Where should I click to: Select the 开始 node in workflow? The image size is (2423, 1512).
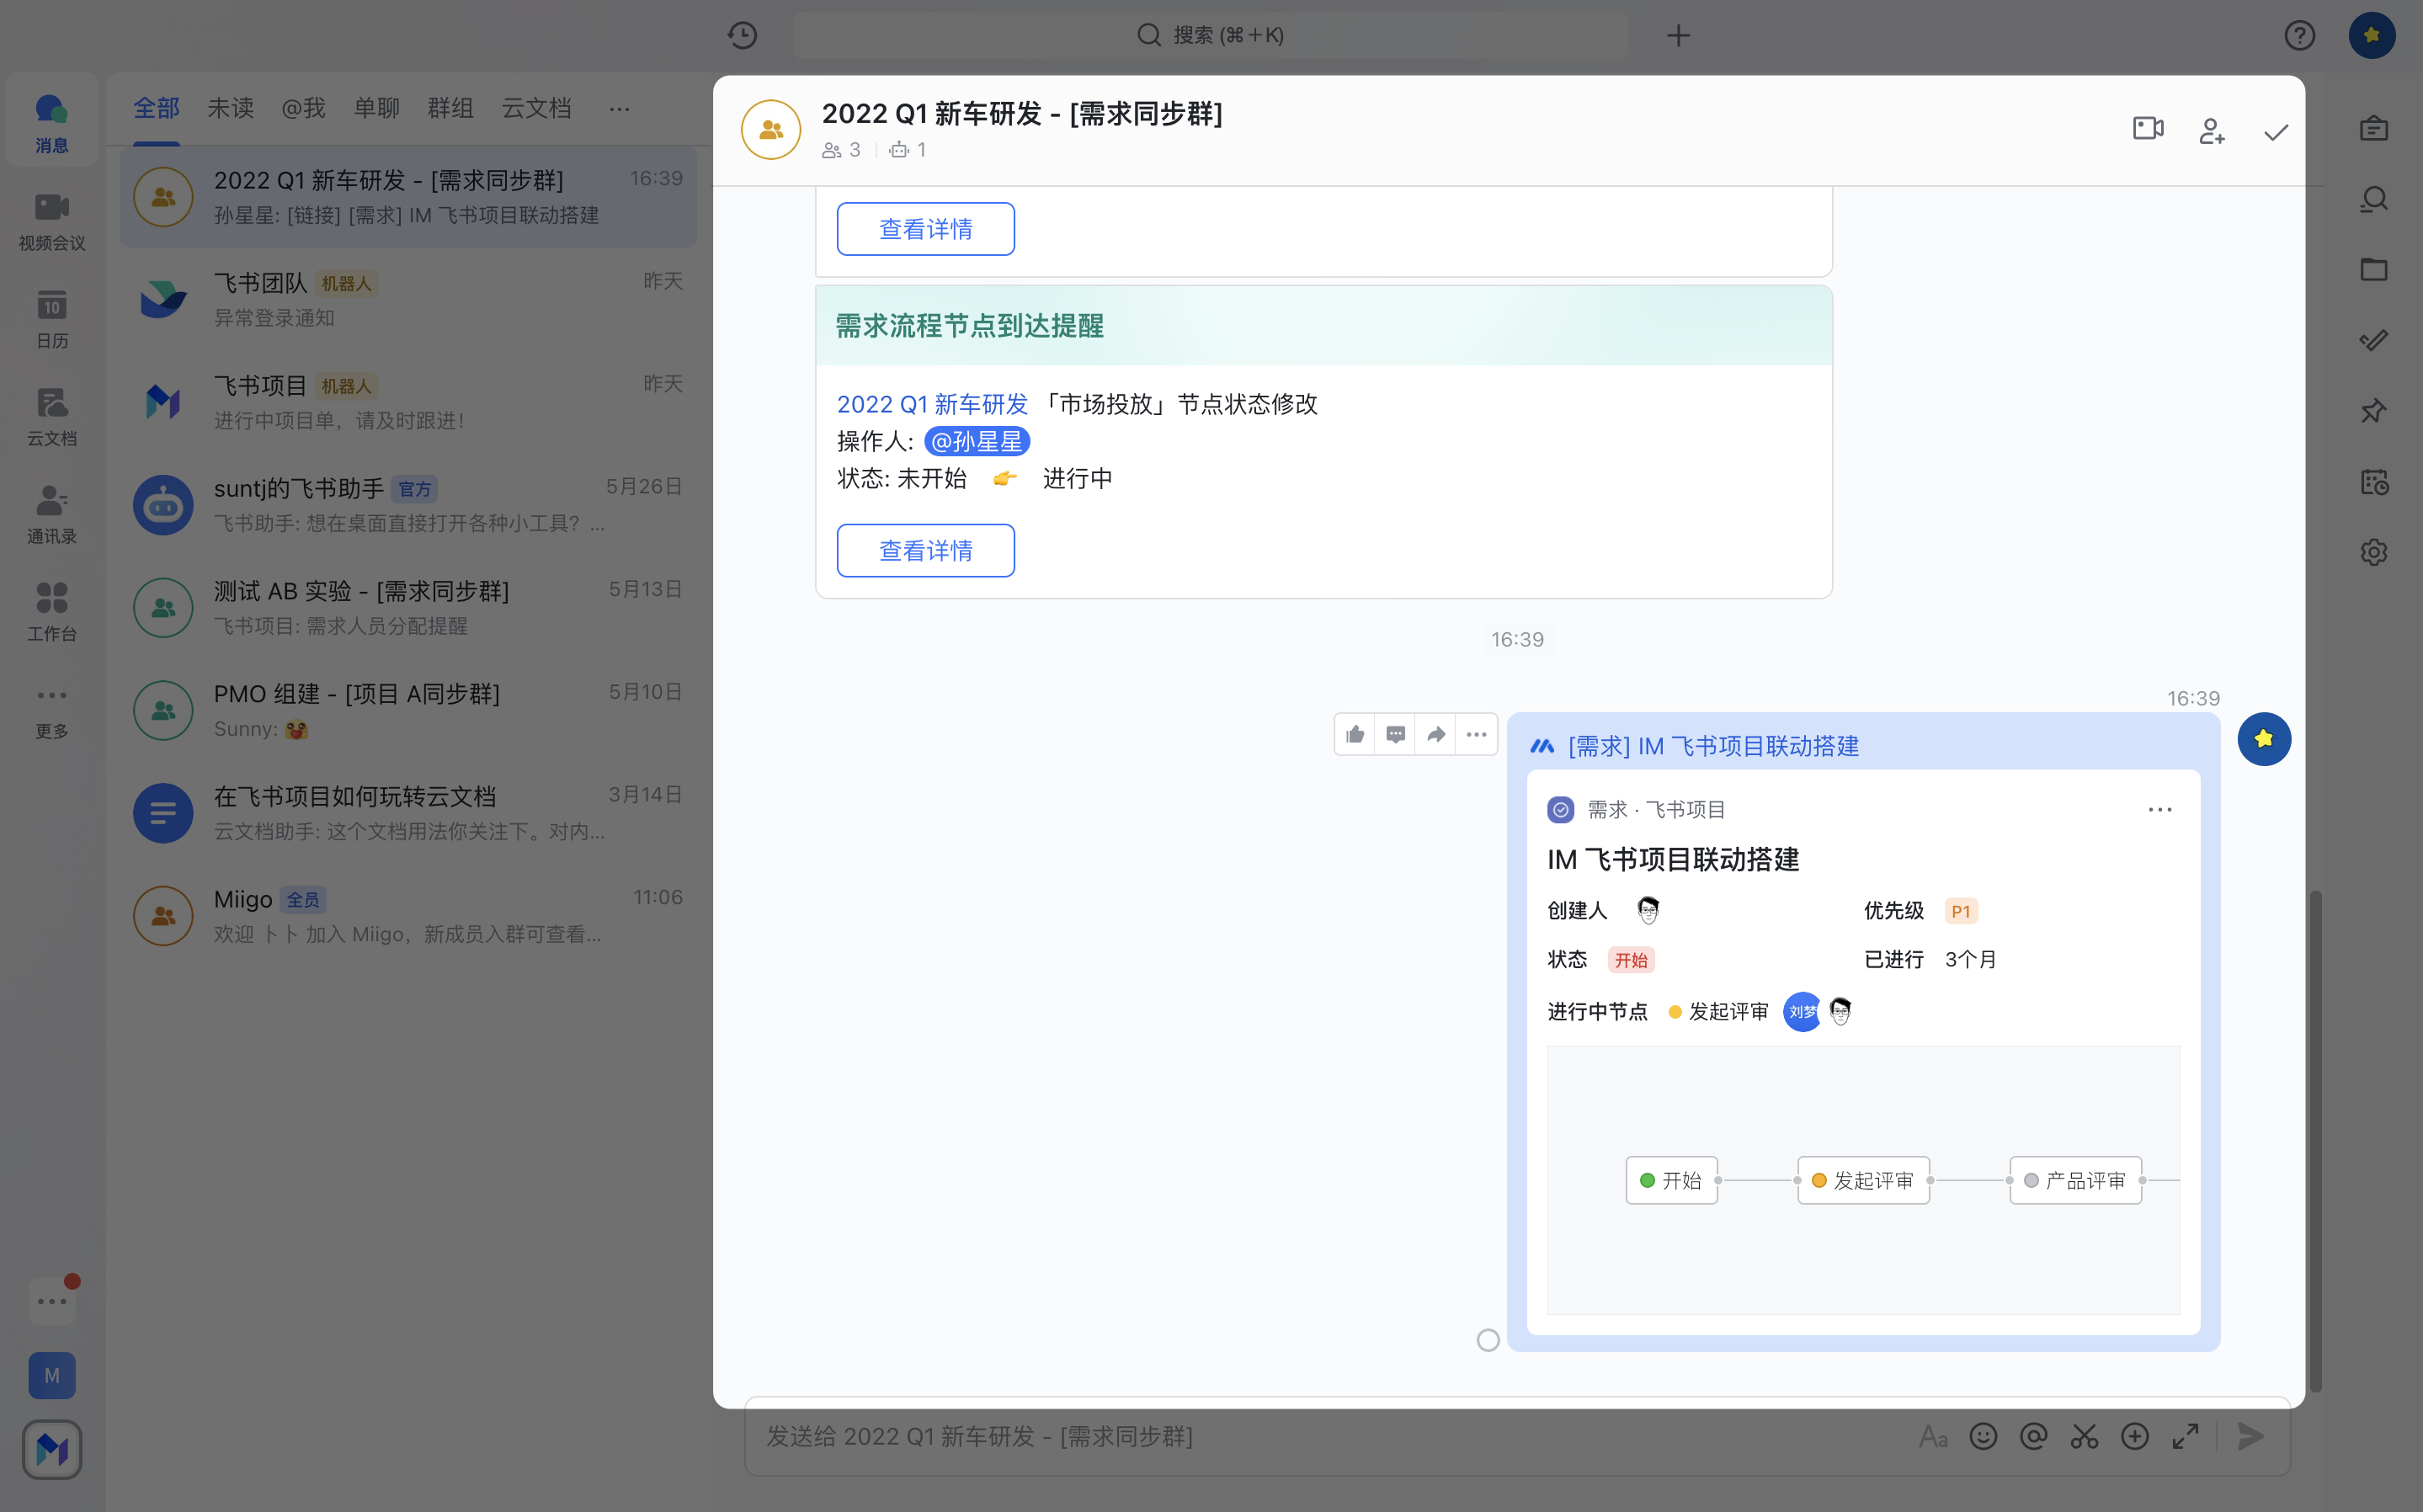pos(1671,1180)
